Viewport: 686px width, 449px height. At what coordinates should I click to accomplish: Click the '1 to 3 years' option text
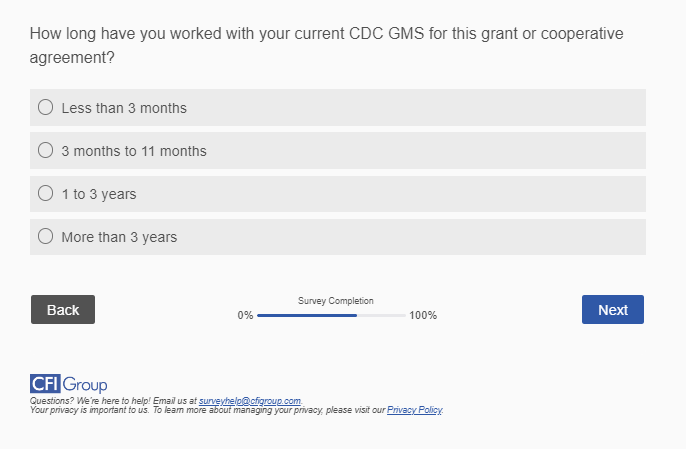(x=98, y=194)
